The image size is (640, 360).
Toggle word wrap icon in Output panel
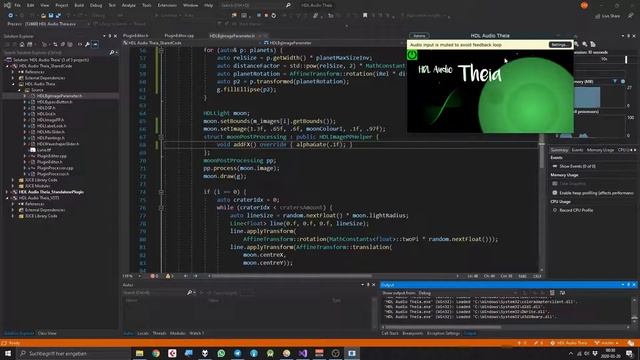(562, 293)
